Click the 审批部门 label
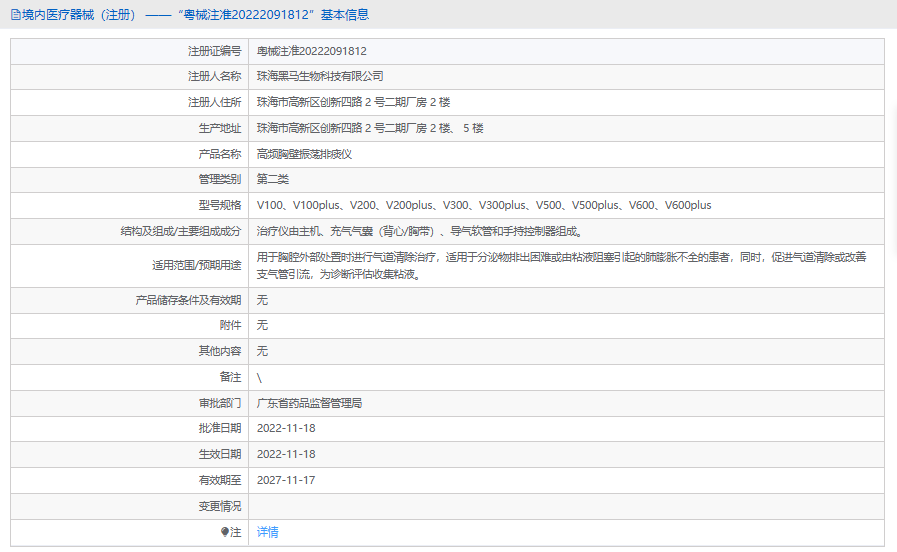897x552 pixels. (220, 403)
